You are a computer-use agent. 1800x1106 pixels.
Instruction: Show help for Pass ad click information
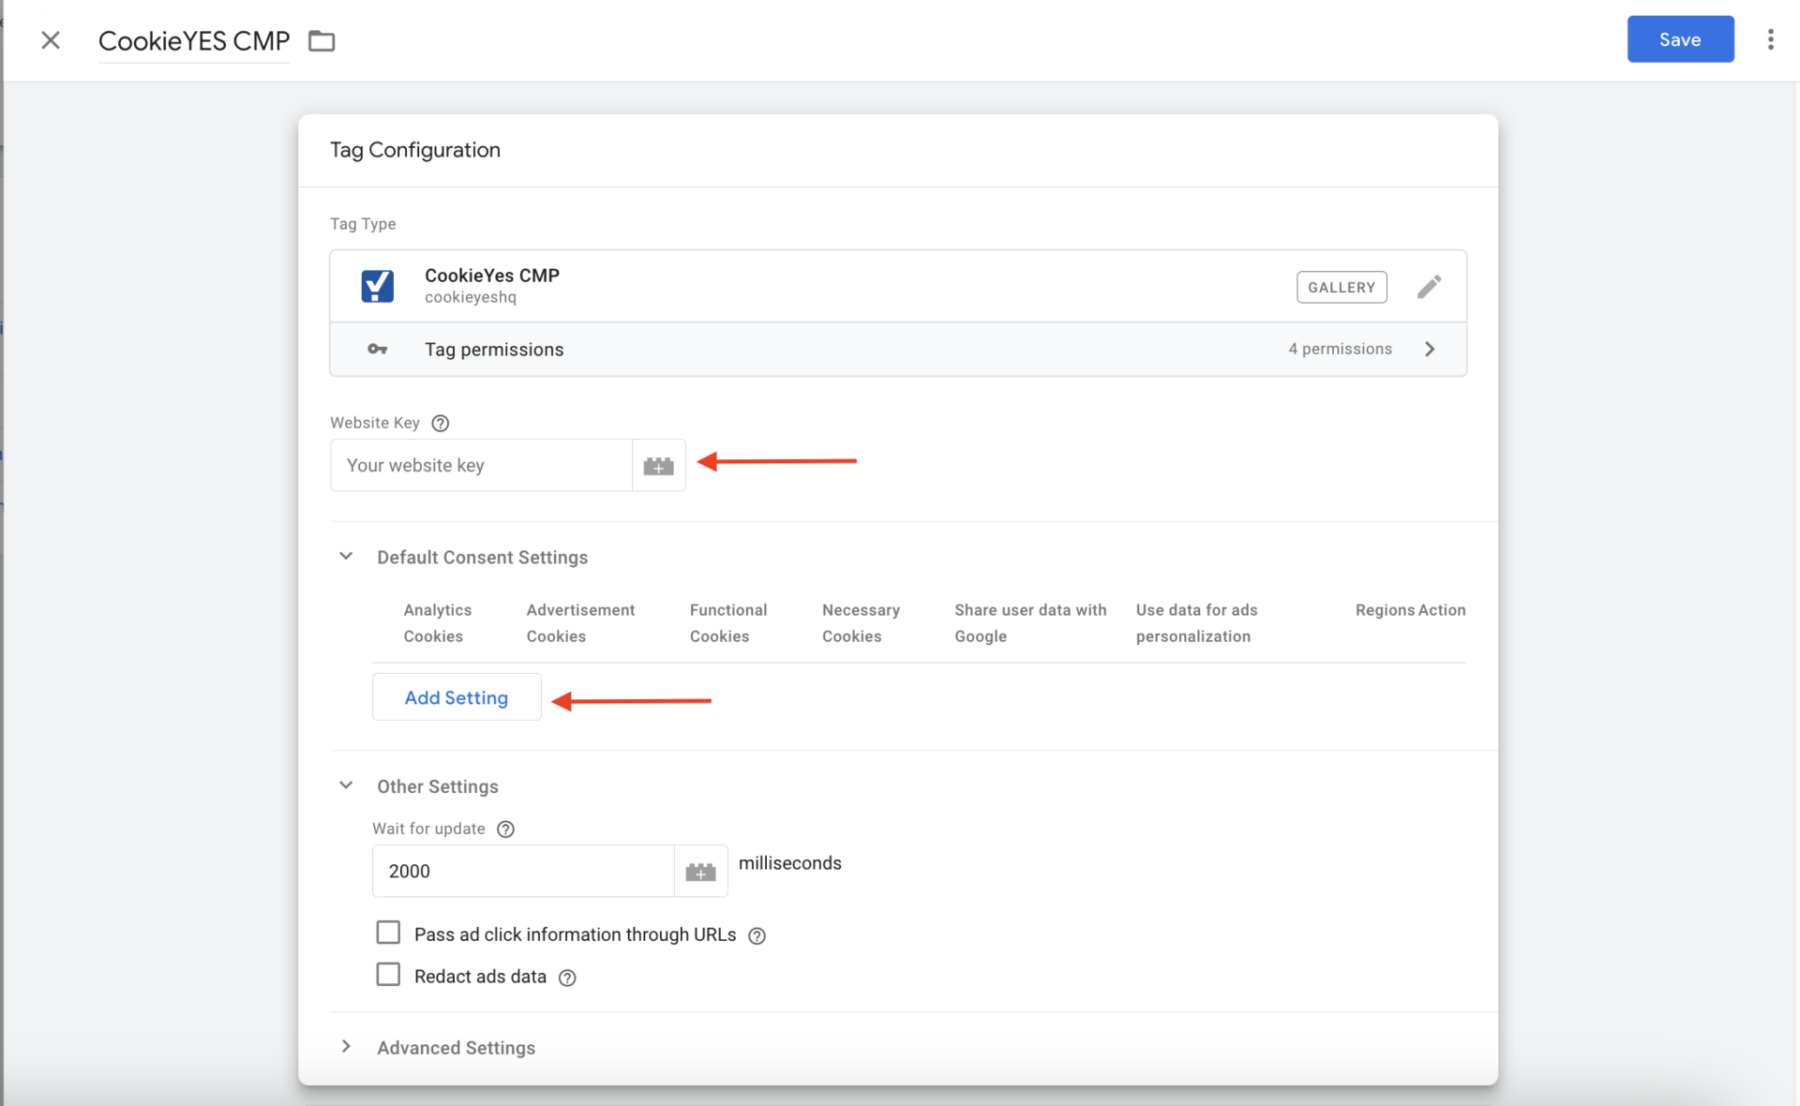[x=757, y=936]
